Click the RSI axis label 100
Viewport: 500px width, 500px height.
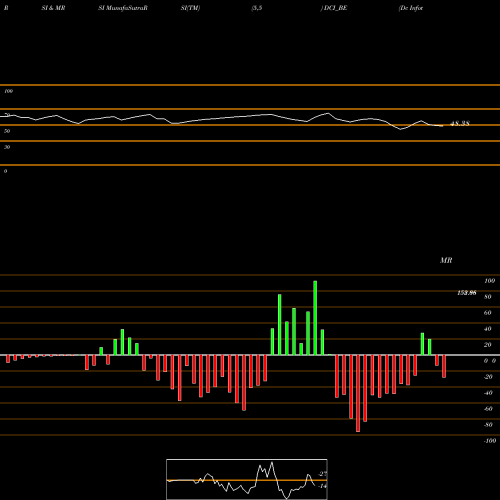point(8,91)
